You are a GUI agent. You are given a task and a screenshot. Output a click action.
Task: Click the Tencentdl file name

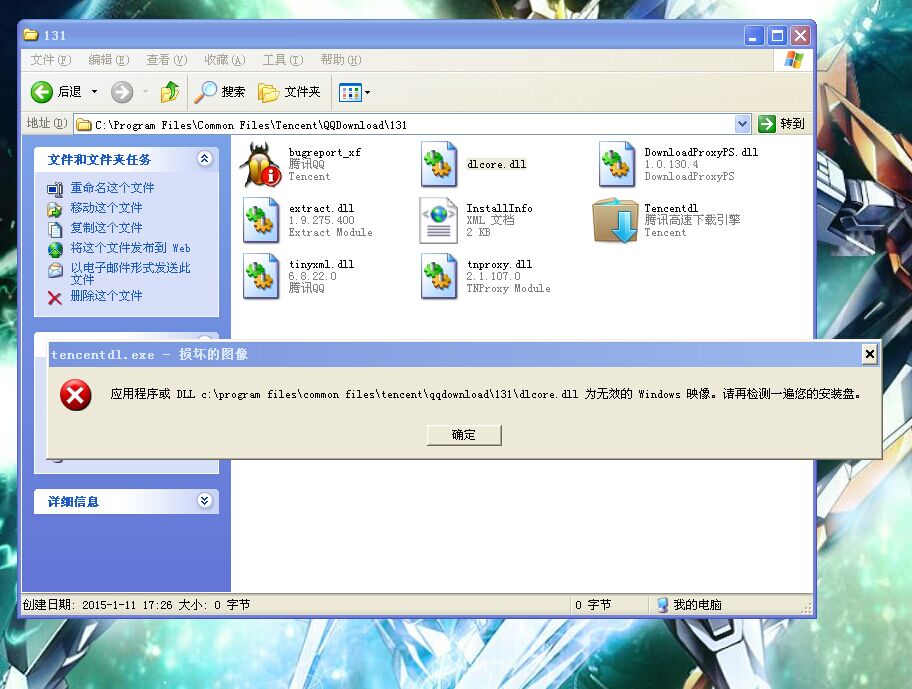click(x=671, y=208)
